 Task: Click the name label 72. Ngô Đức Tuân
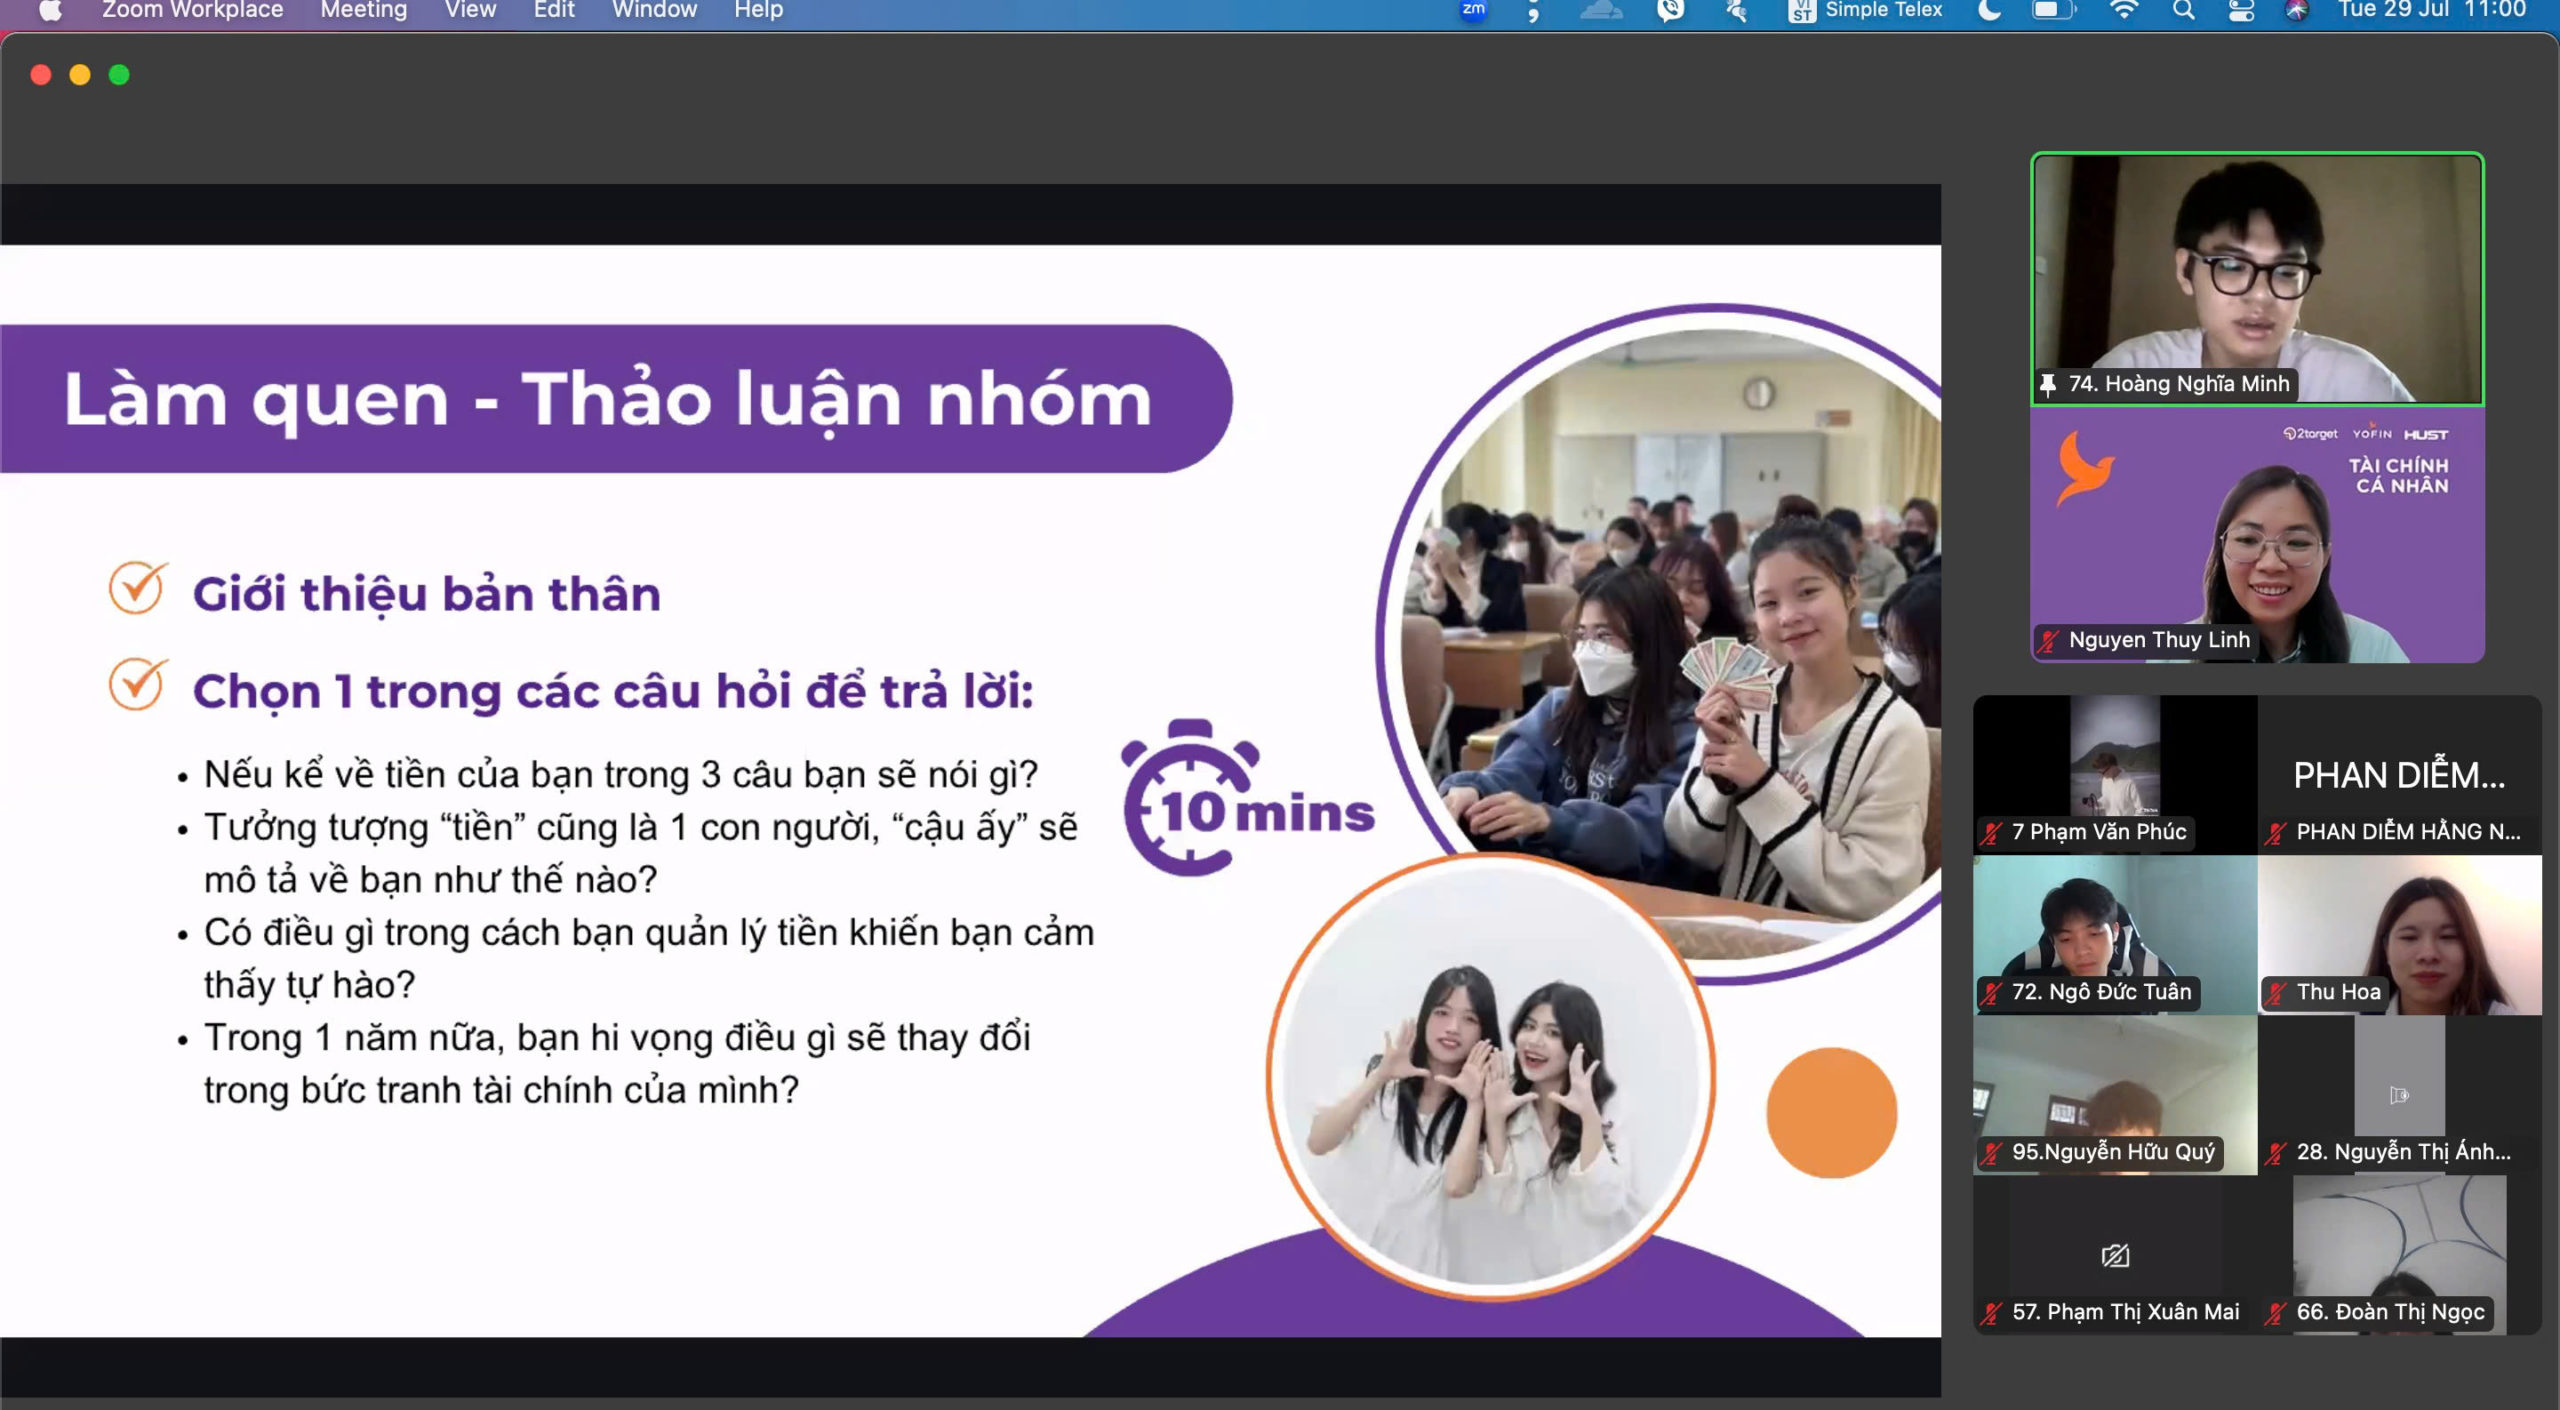click(x=2101, y=992)
